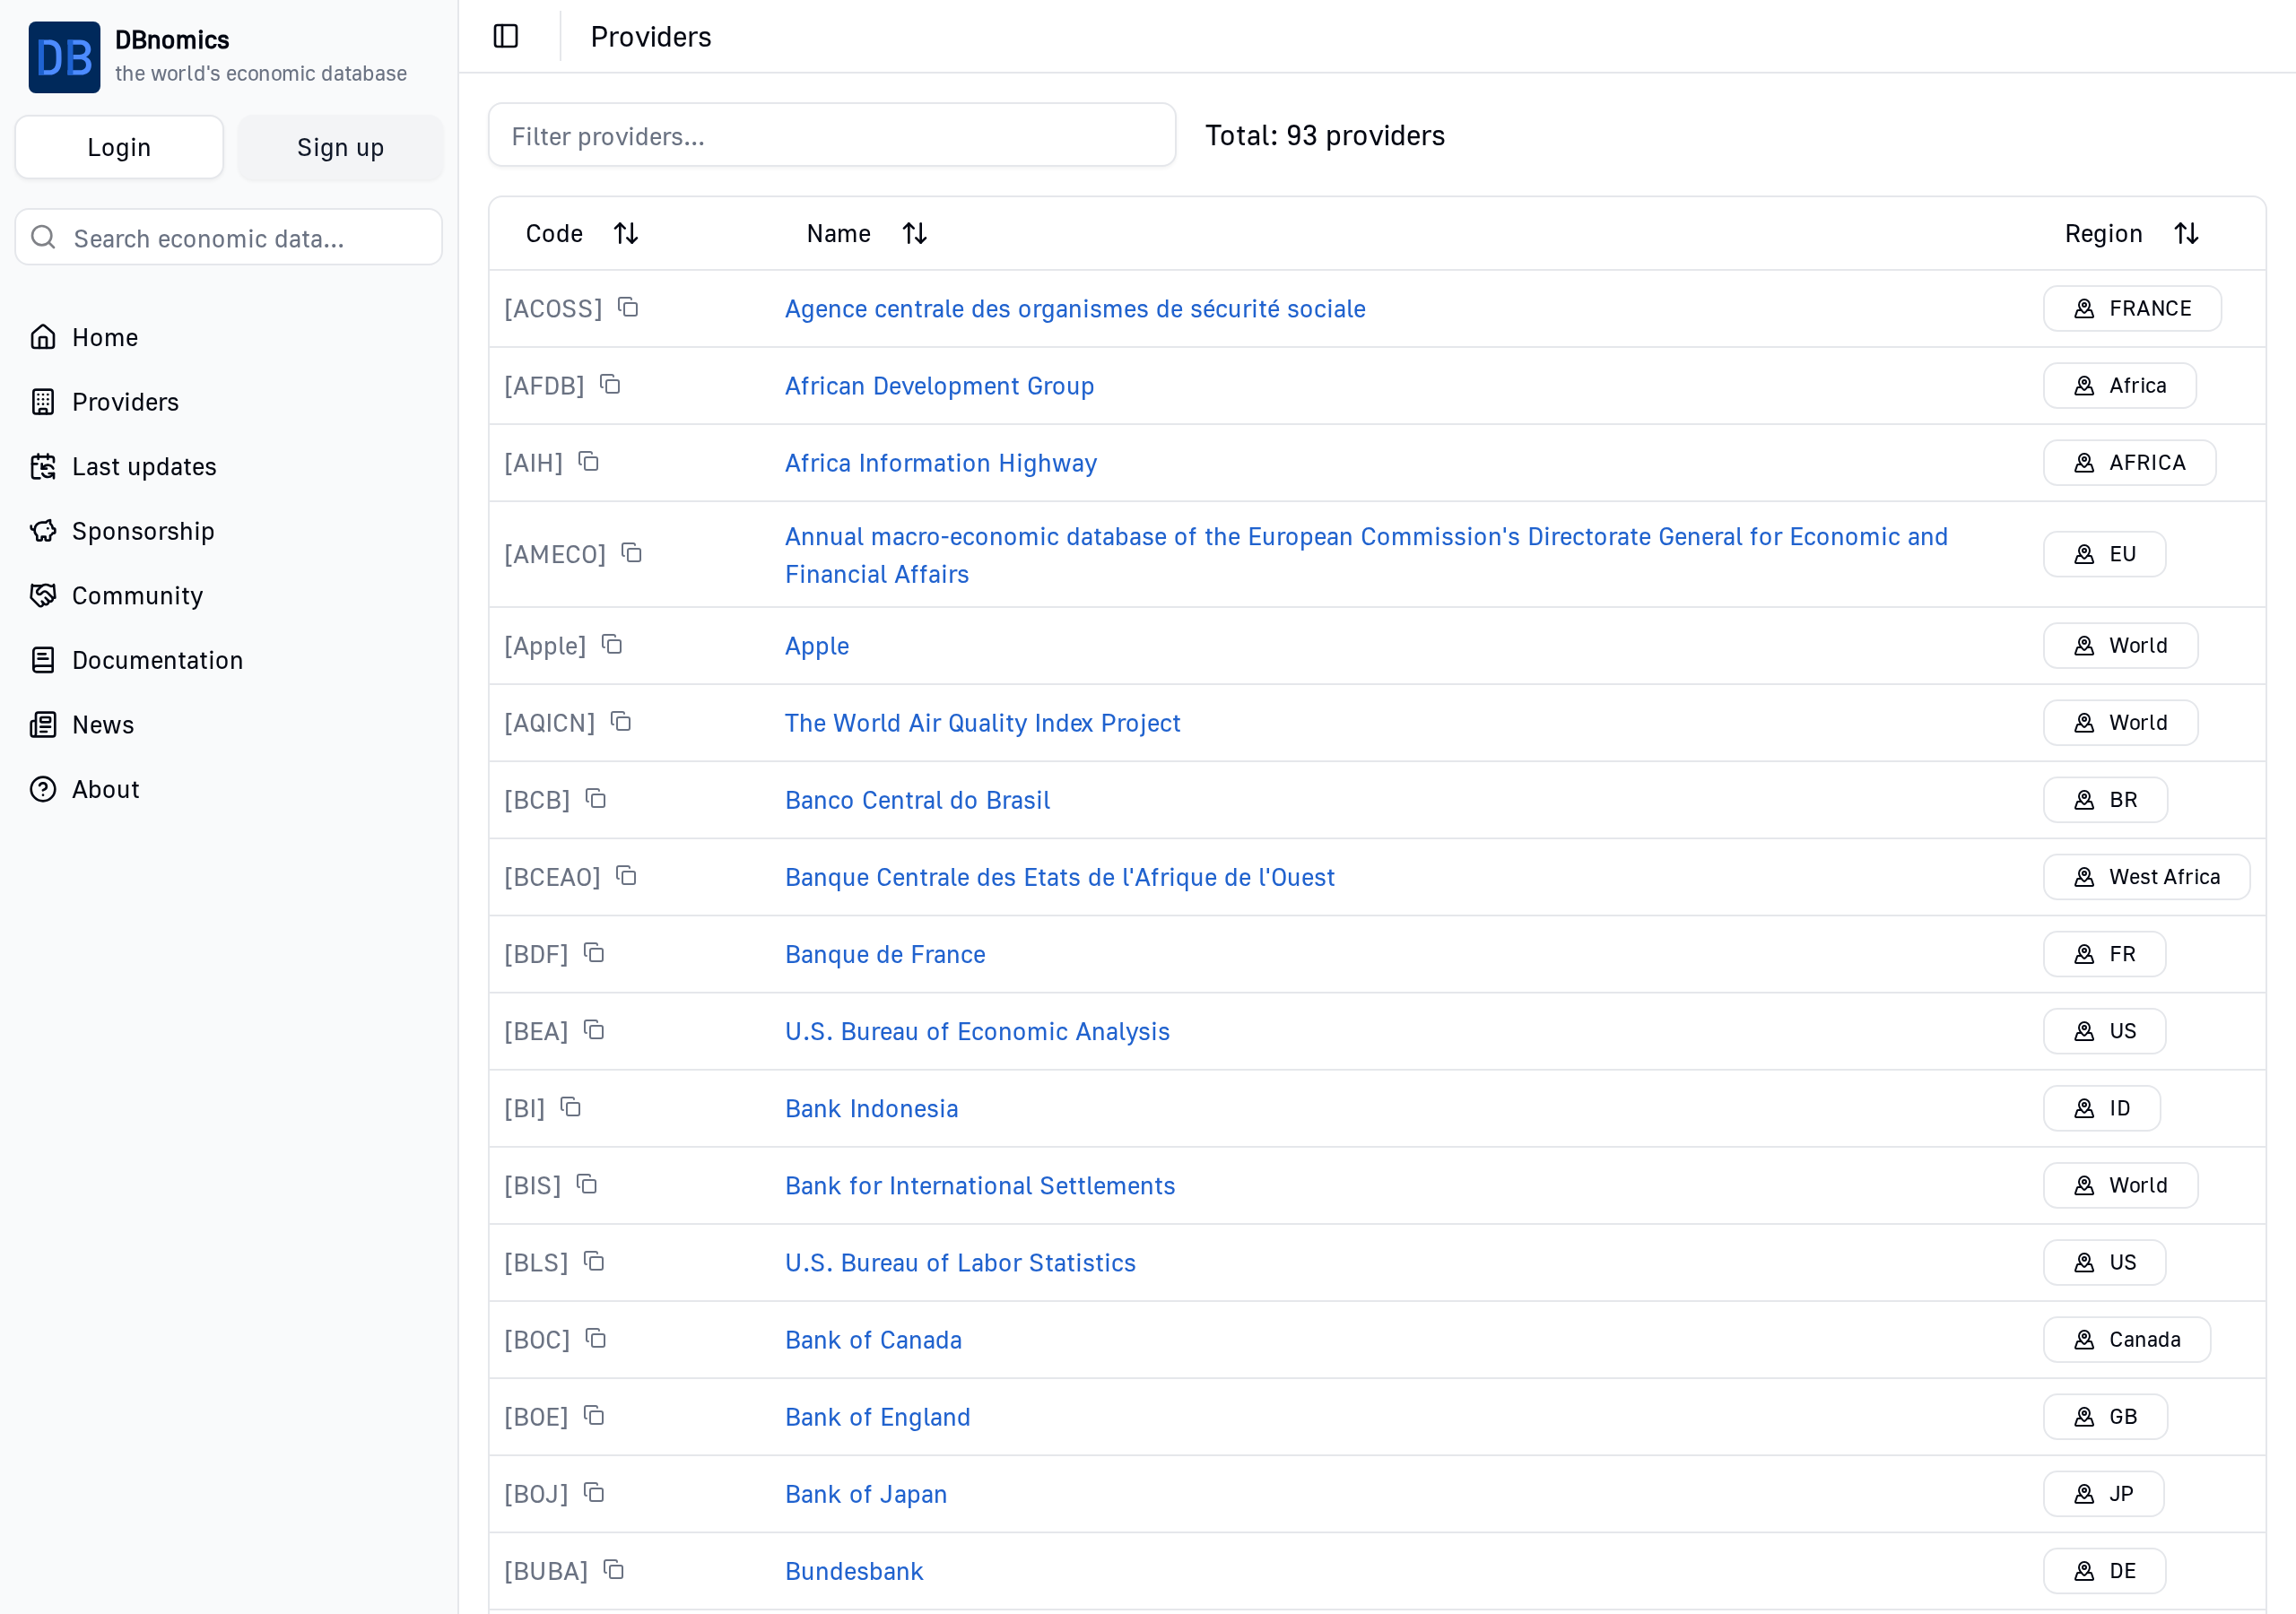Copy the BOJ provider code
Viewport: 2296px width, 1614px height.
pyautogui.click(x=594, y=1491)
